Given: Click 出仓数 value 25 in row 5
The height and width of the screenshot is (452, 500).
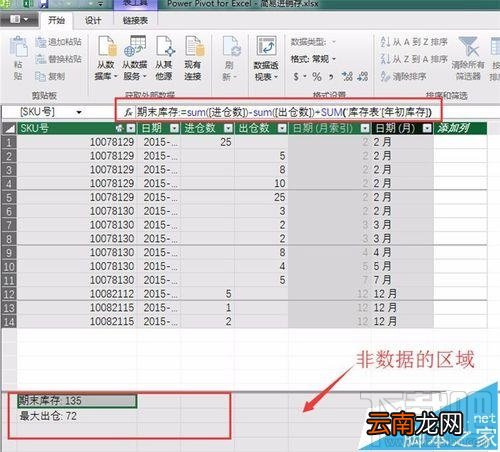Looking at the screenshot, I should (262, 197).
